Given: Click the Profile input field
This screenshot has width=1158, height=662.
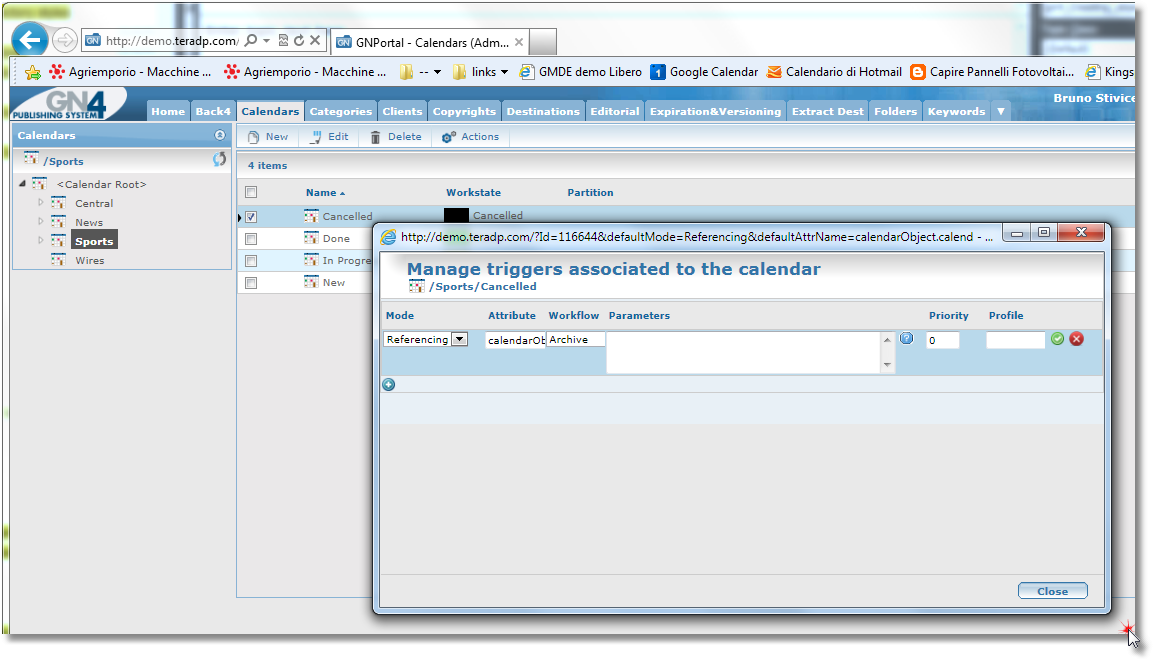Looking at the screenshot, I should [x=1015, y=340].
